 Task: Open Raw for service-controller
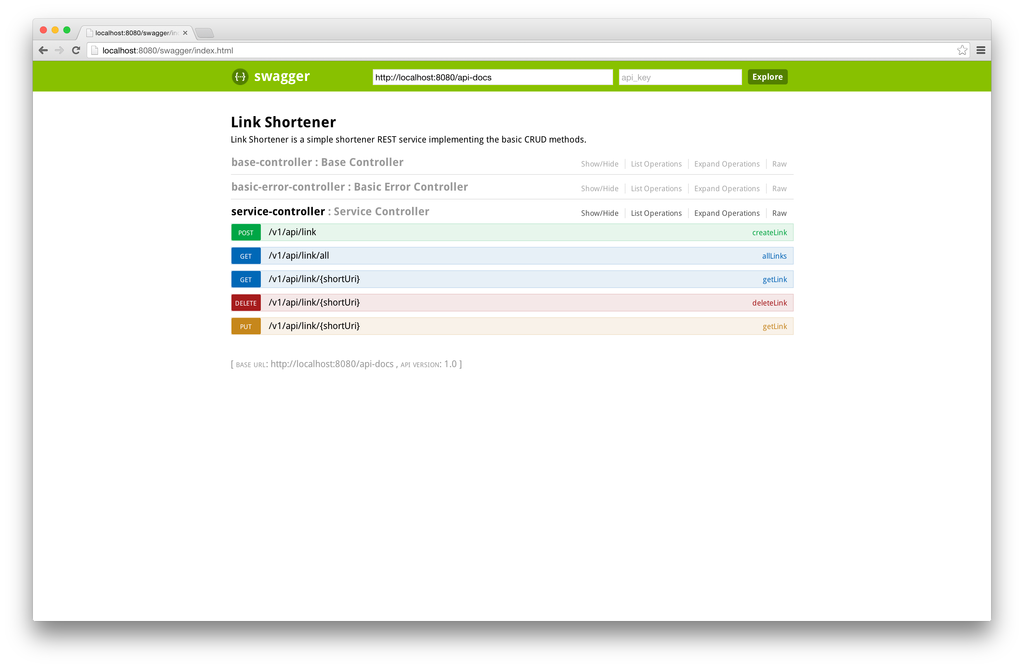[779, 214]
